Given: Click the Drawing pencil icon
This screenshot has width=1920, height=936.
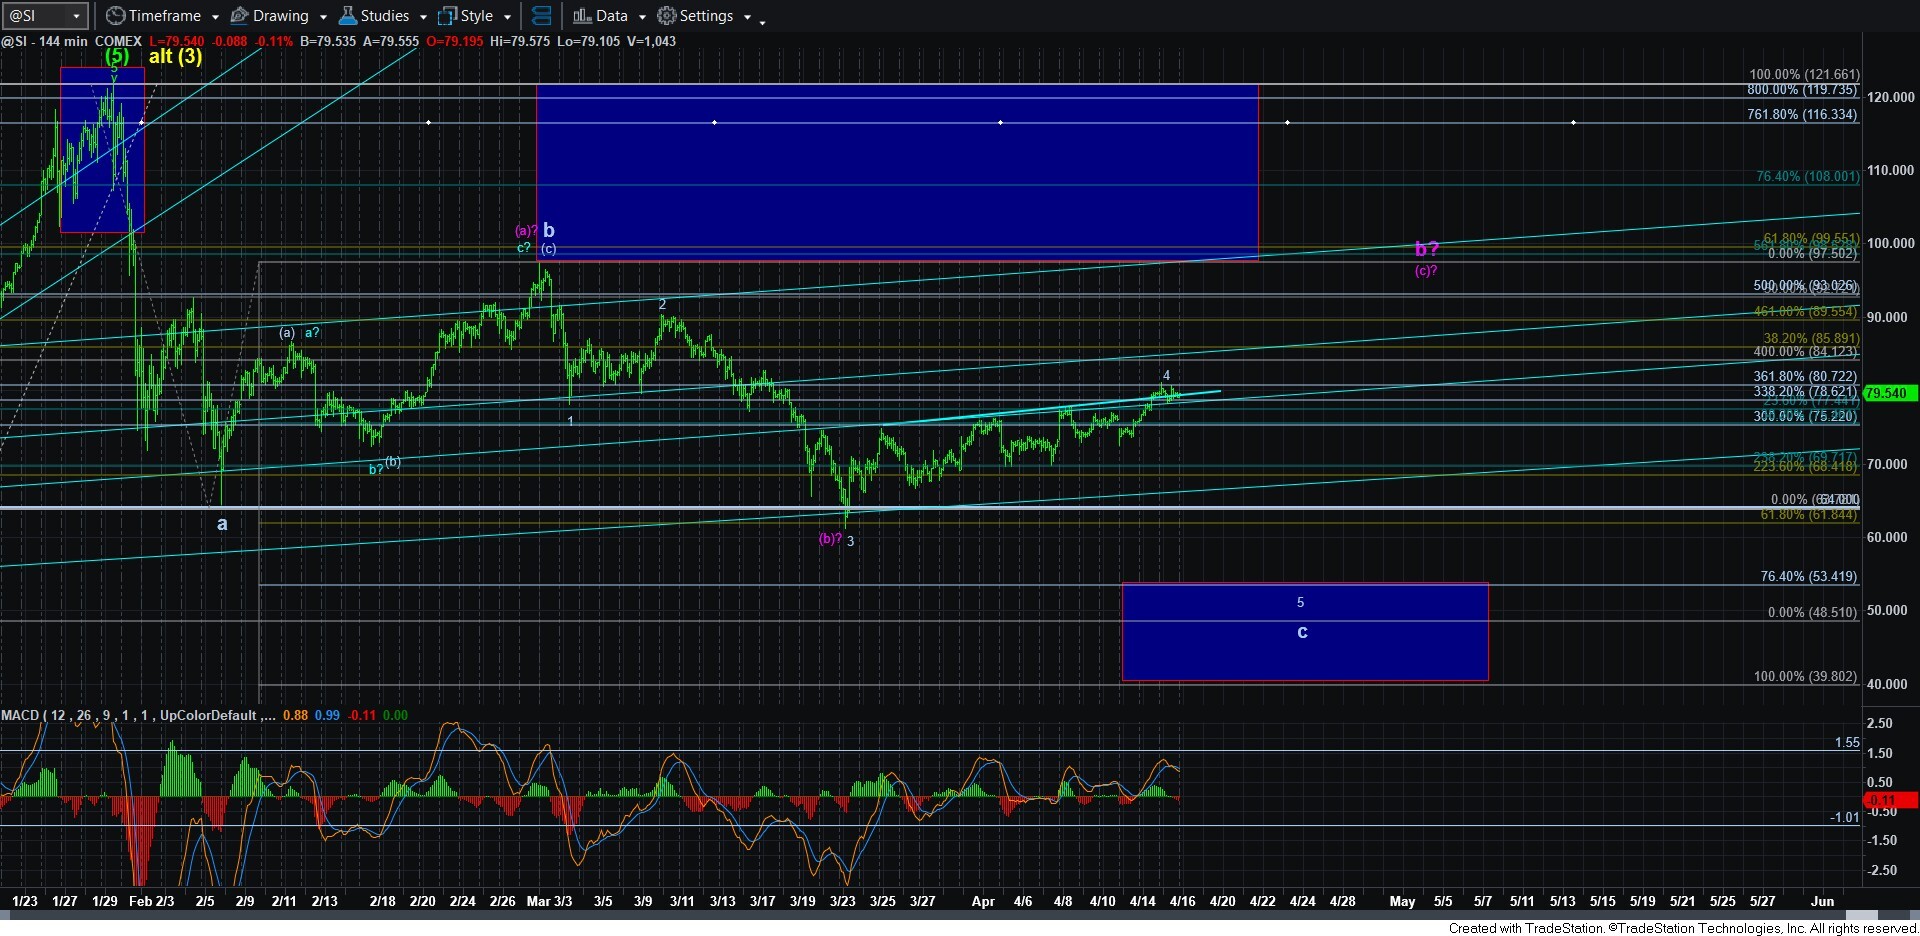Looking at the screenshot, I should click(240, 16).
